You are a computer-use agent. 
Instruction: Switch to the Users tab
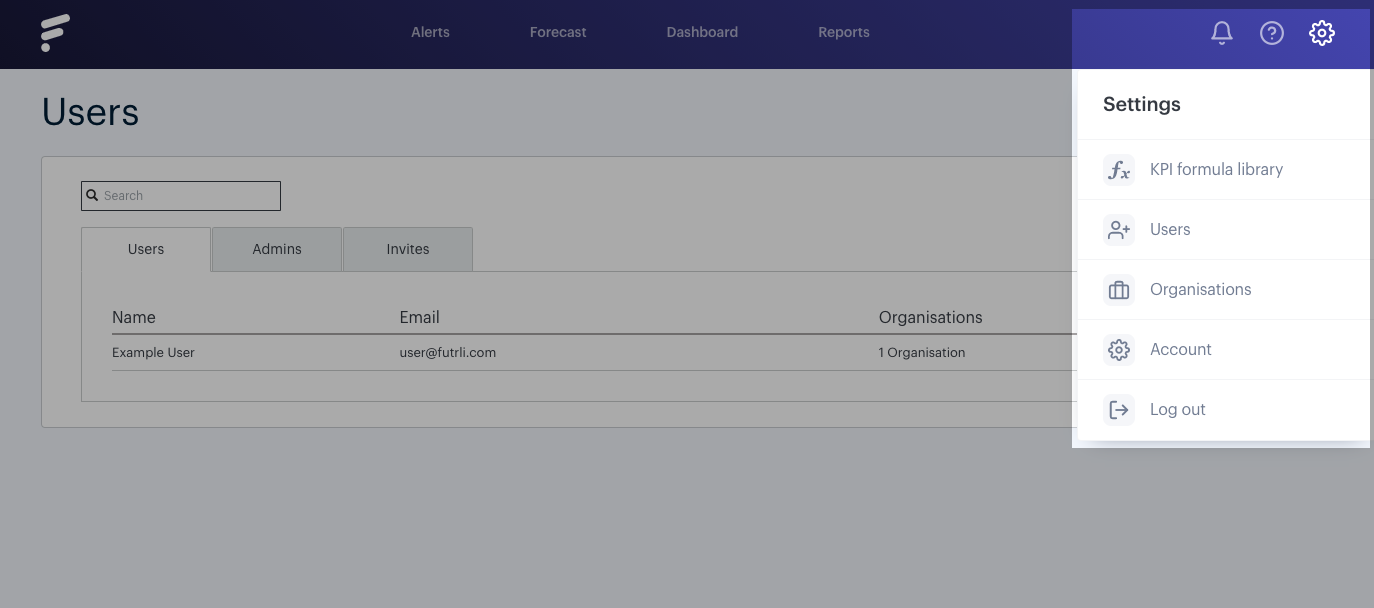click(x=146, y=249)
